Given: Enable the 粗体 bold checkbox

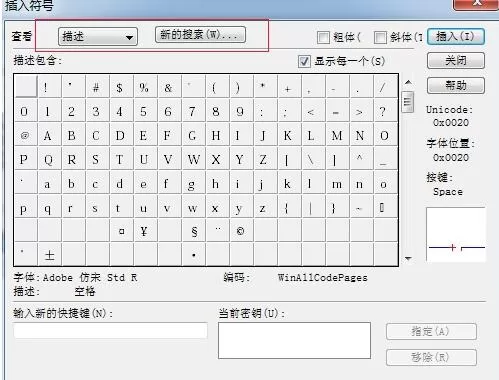Looking at the screenshot, I should click(323, 37).
